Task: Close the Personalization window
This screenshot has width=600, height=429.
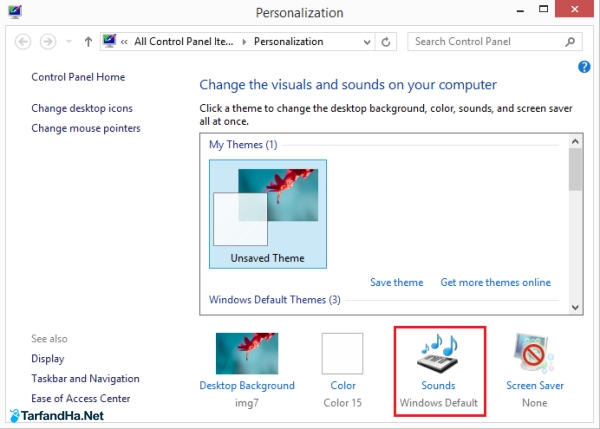Action: [x=574, y=9]
